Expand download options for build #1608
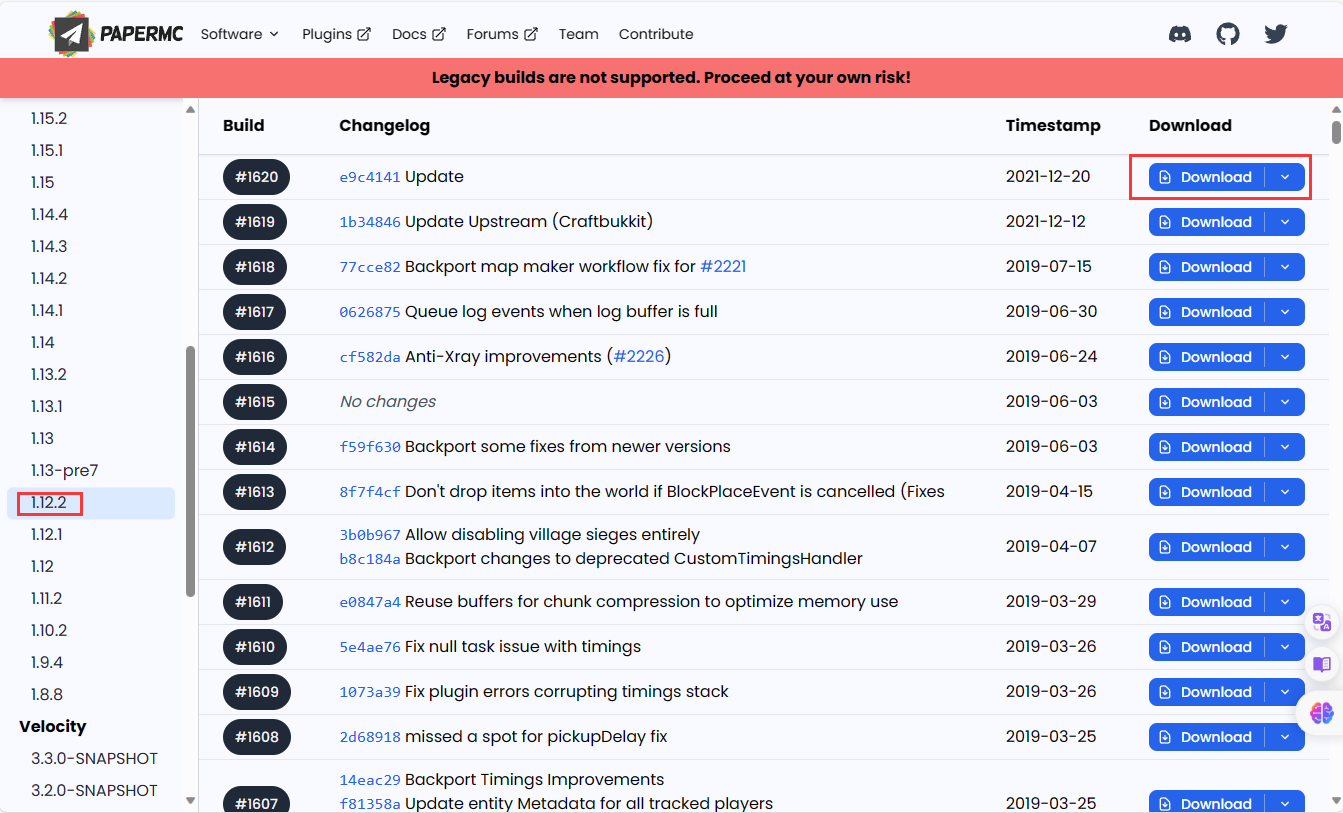Screen dimensions: 1343x813 (1285, 737)
